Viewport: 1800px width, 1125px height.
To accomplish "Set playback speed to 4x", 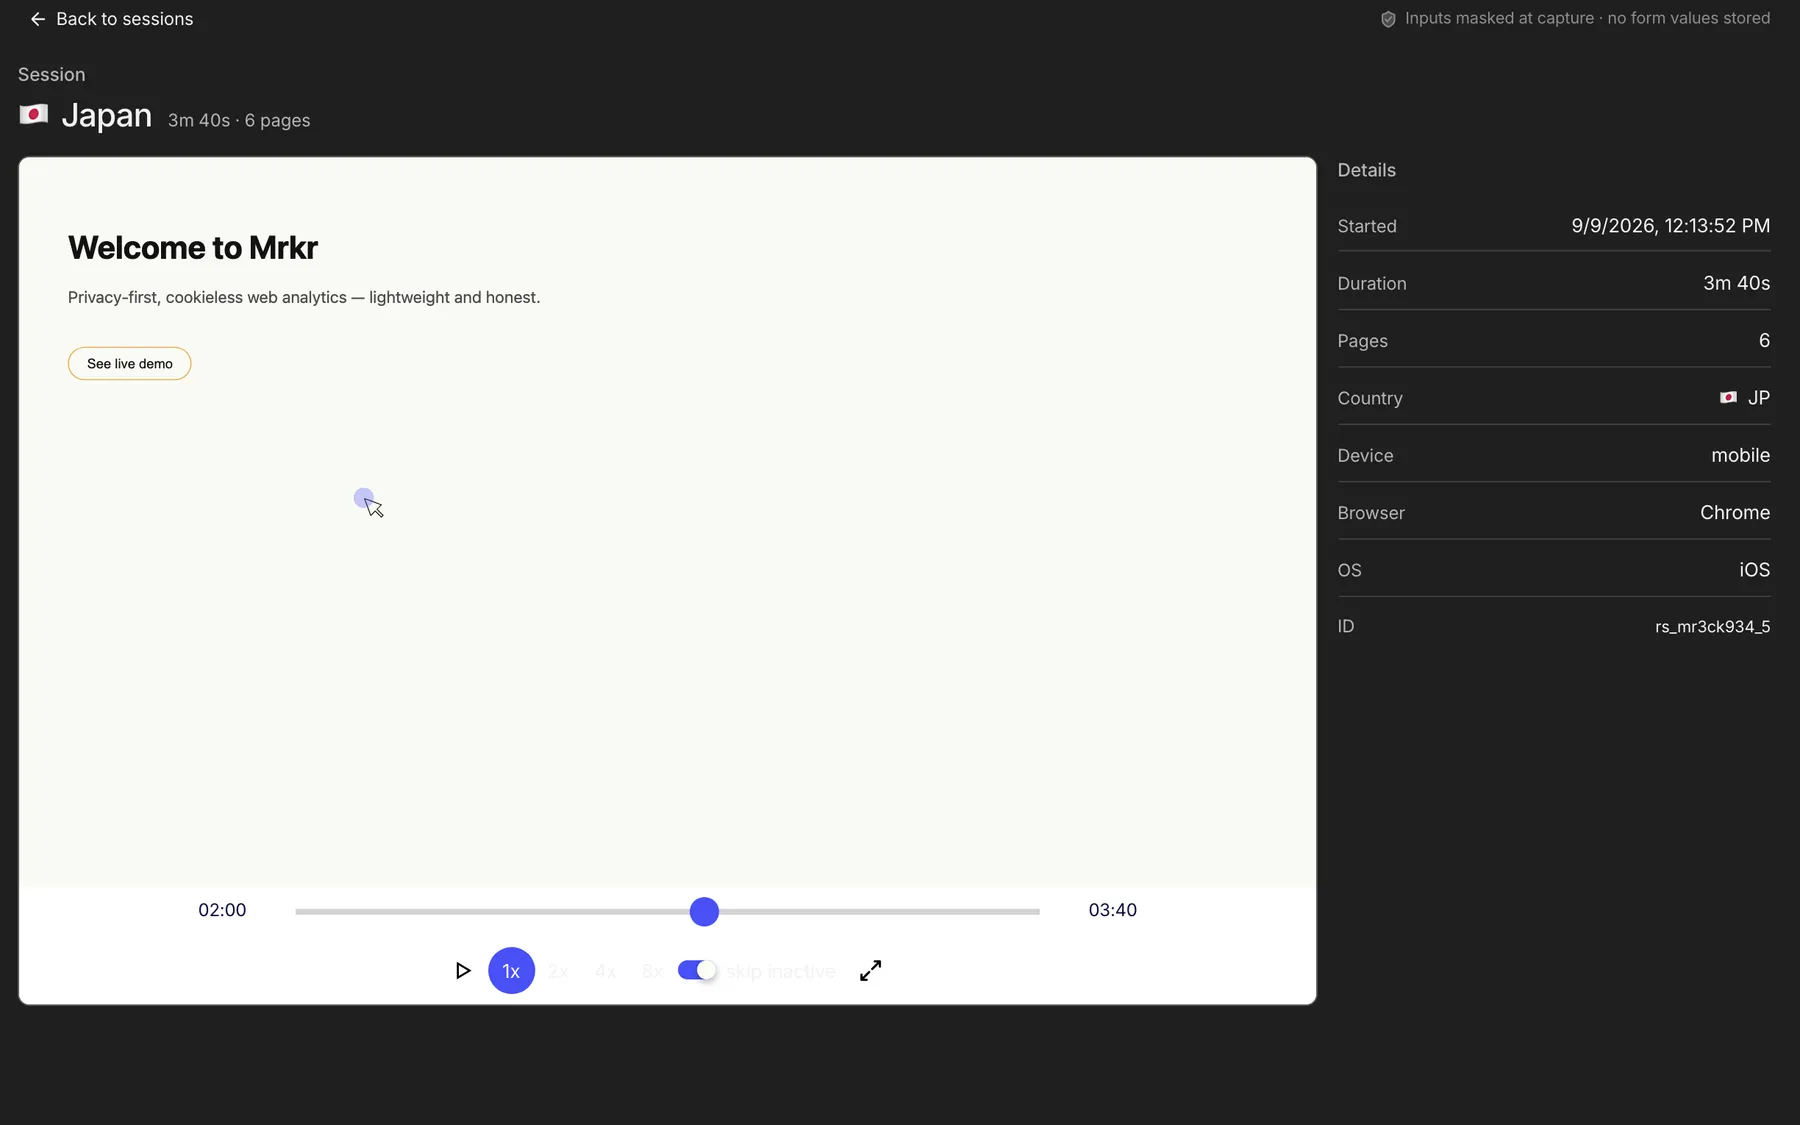I will [605, 971].
